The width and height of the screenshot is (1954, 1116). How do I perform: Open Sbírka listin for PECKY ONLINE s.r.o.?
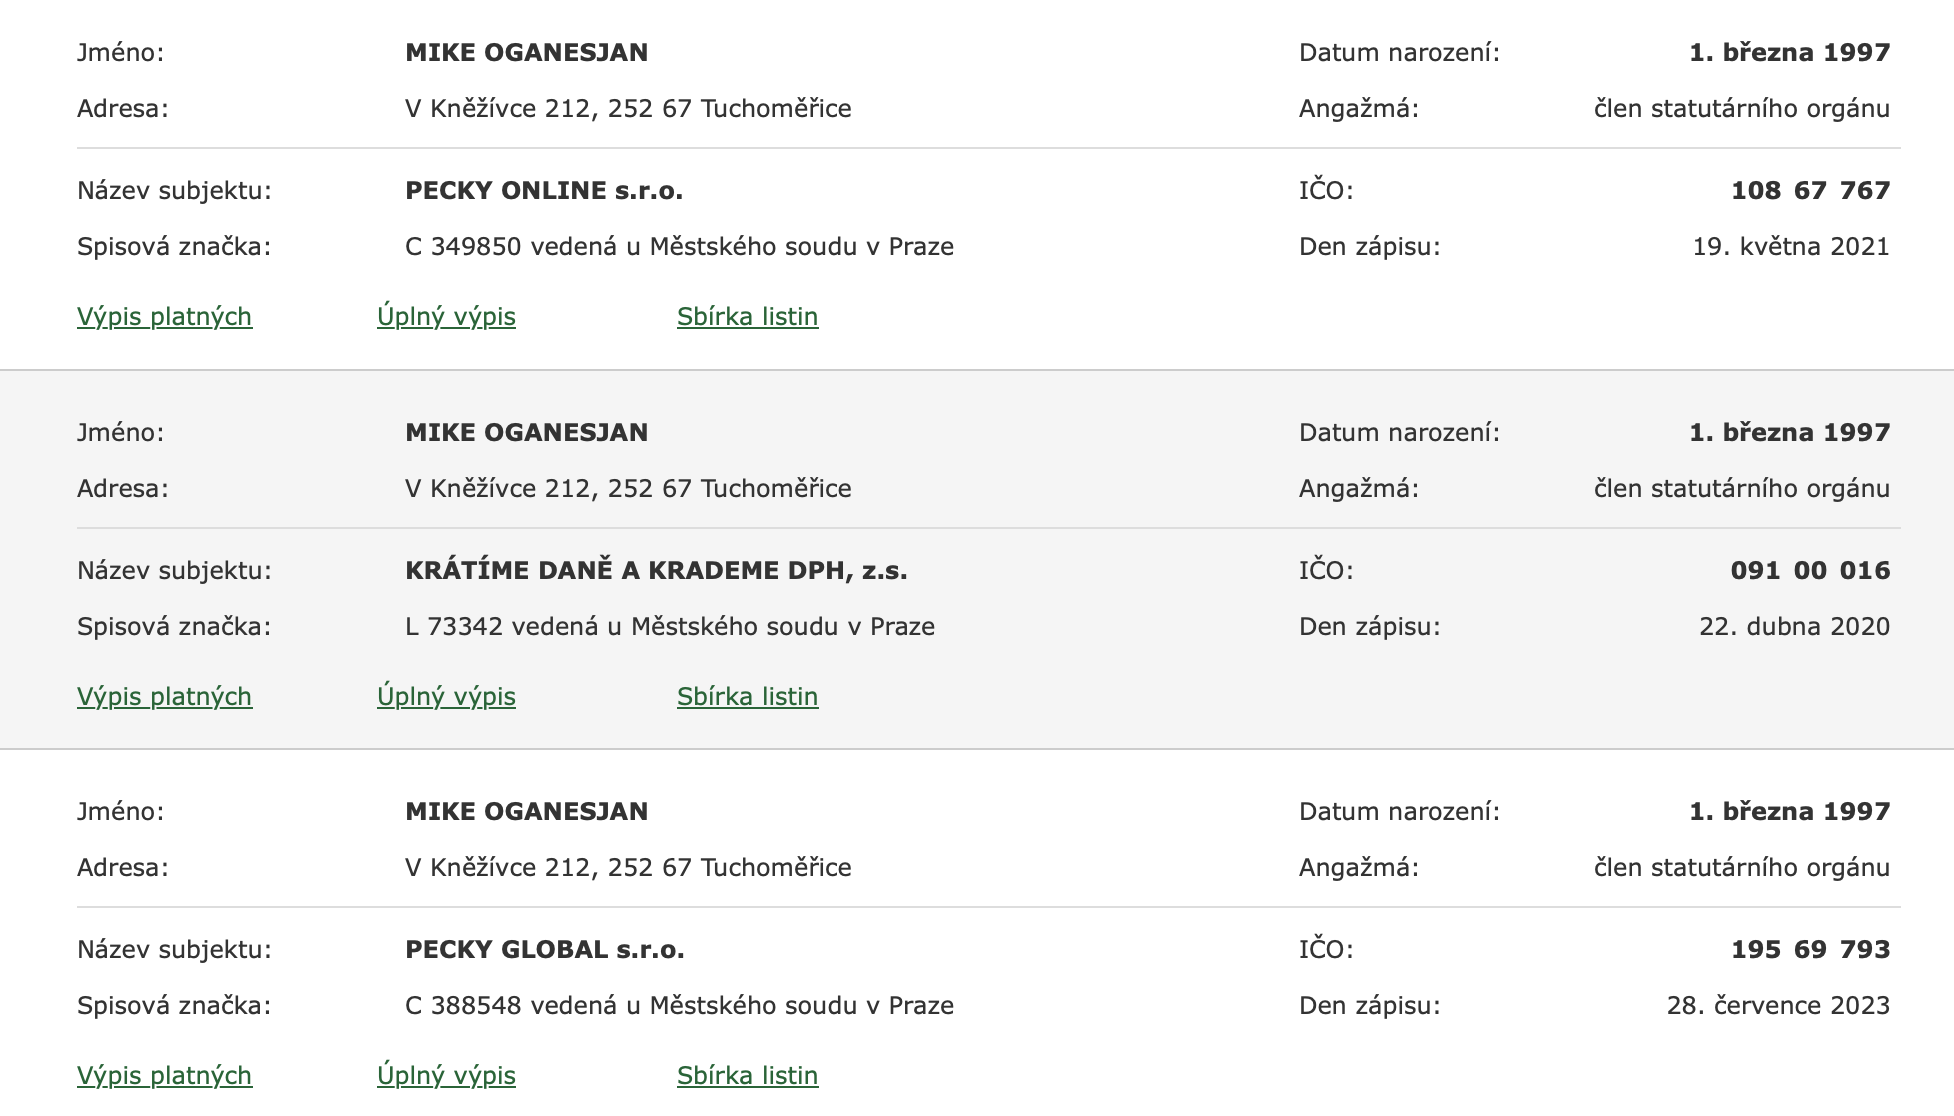coord(747,317)
